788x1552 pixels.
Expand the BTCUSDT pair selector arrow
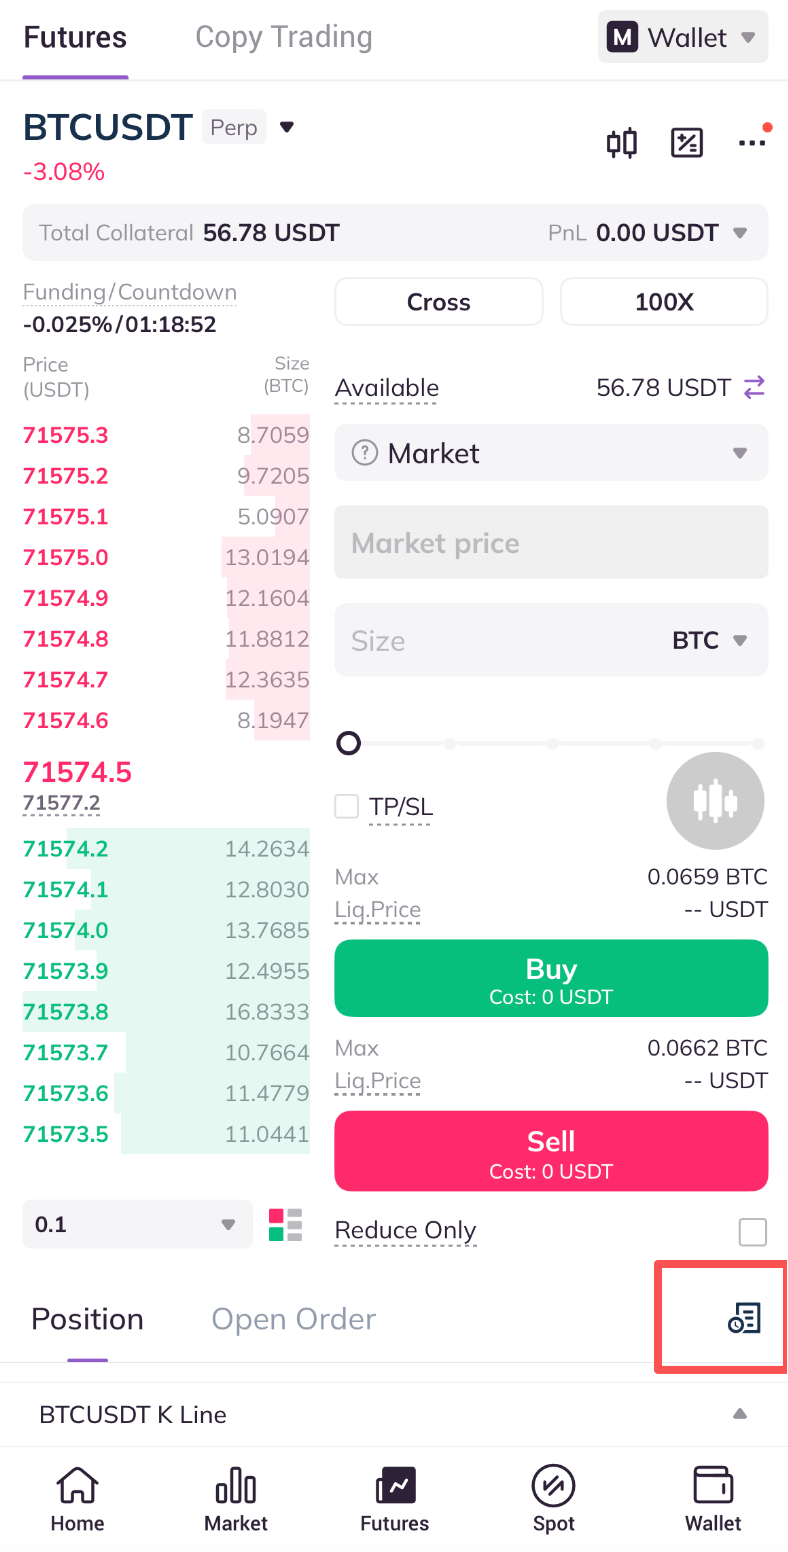pos(287,127)
